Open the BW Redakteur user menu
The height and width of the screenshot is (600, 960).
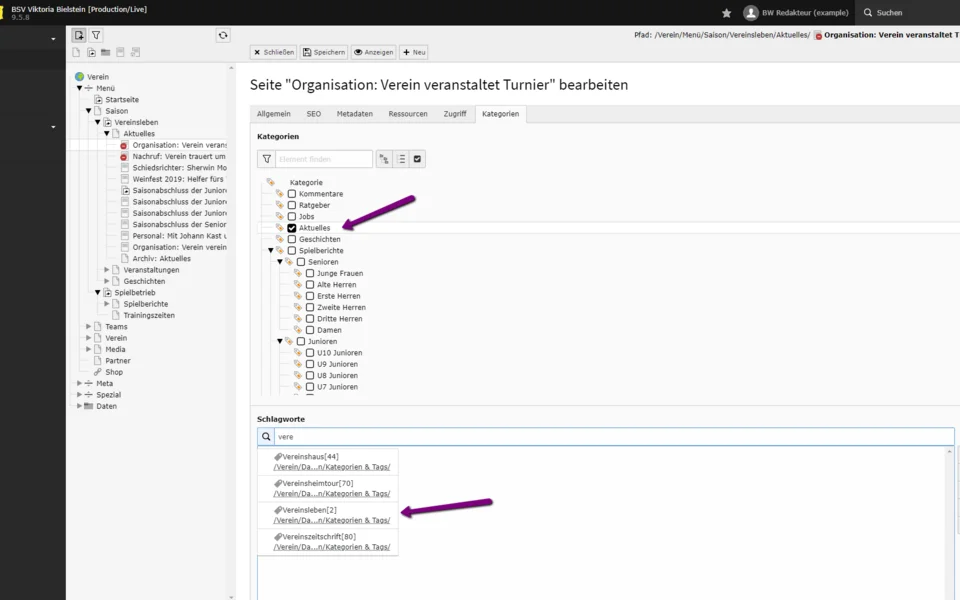tap(796, 13)
